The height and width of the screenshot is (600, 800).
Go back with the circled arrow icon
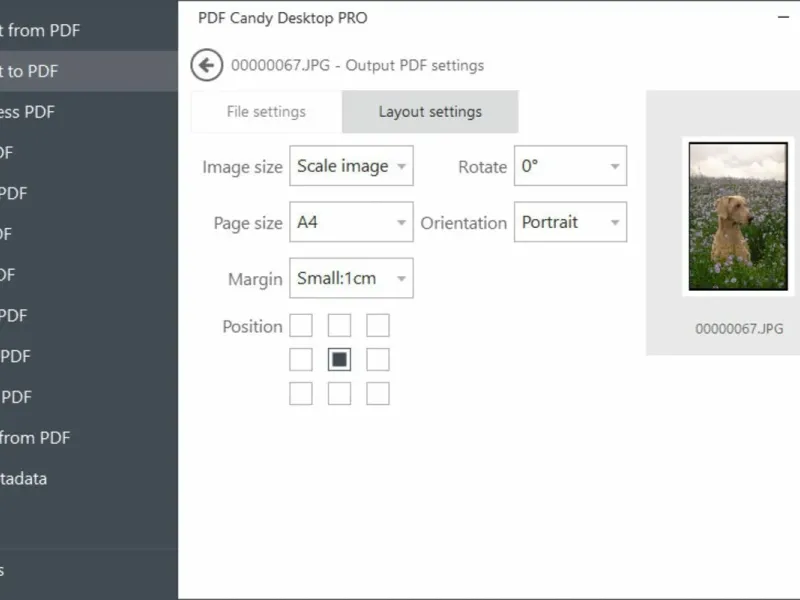[x=207, y=65]
